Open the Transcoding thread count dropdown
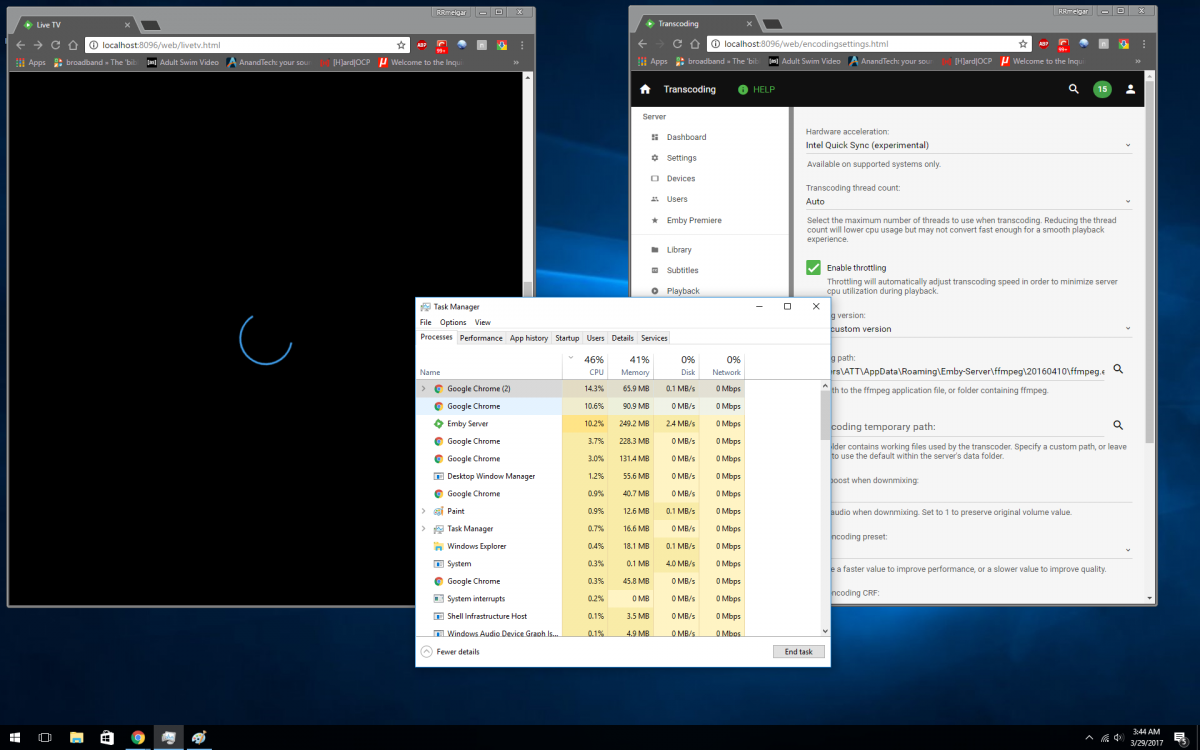1200x750 pixels. click(968, 201)
